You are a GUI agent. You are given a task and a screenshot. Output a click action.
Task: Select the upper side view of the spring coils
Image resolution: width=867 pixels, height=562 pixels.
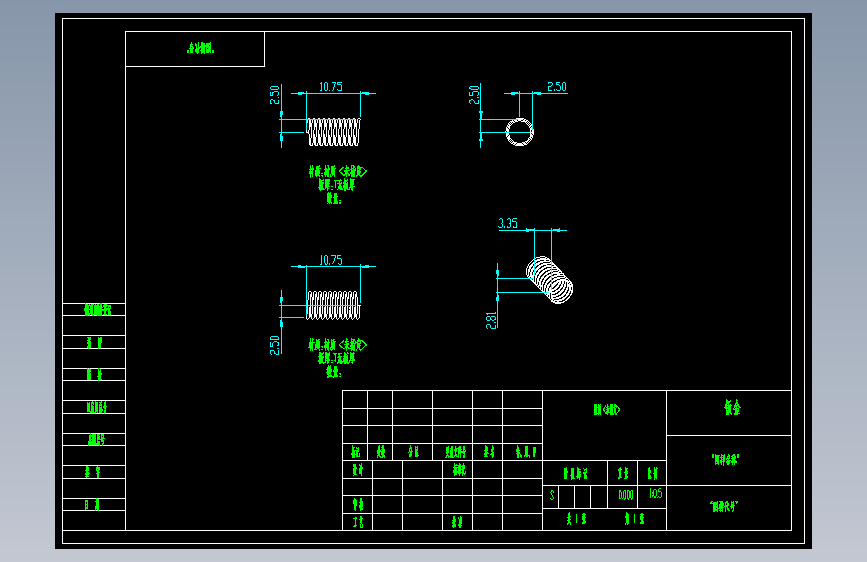click(x=333, y=132)
